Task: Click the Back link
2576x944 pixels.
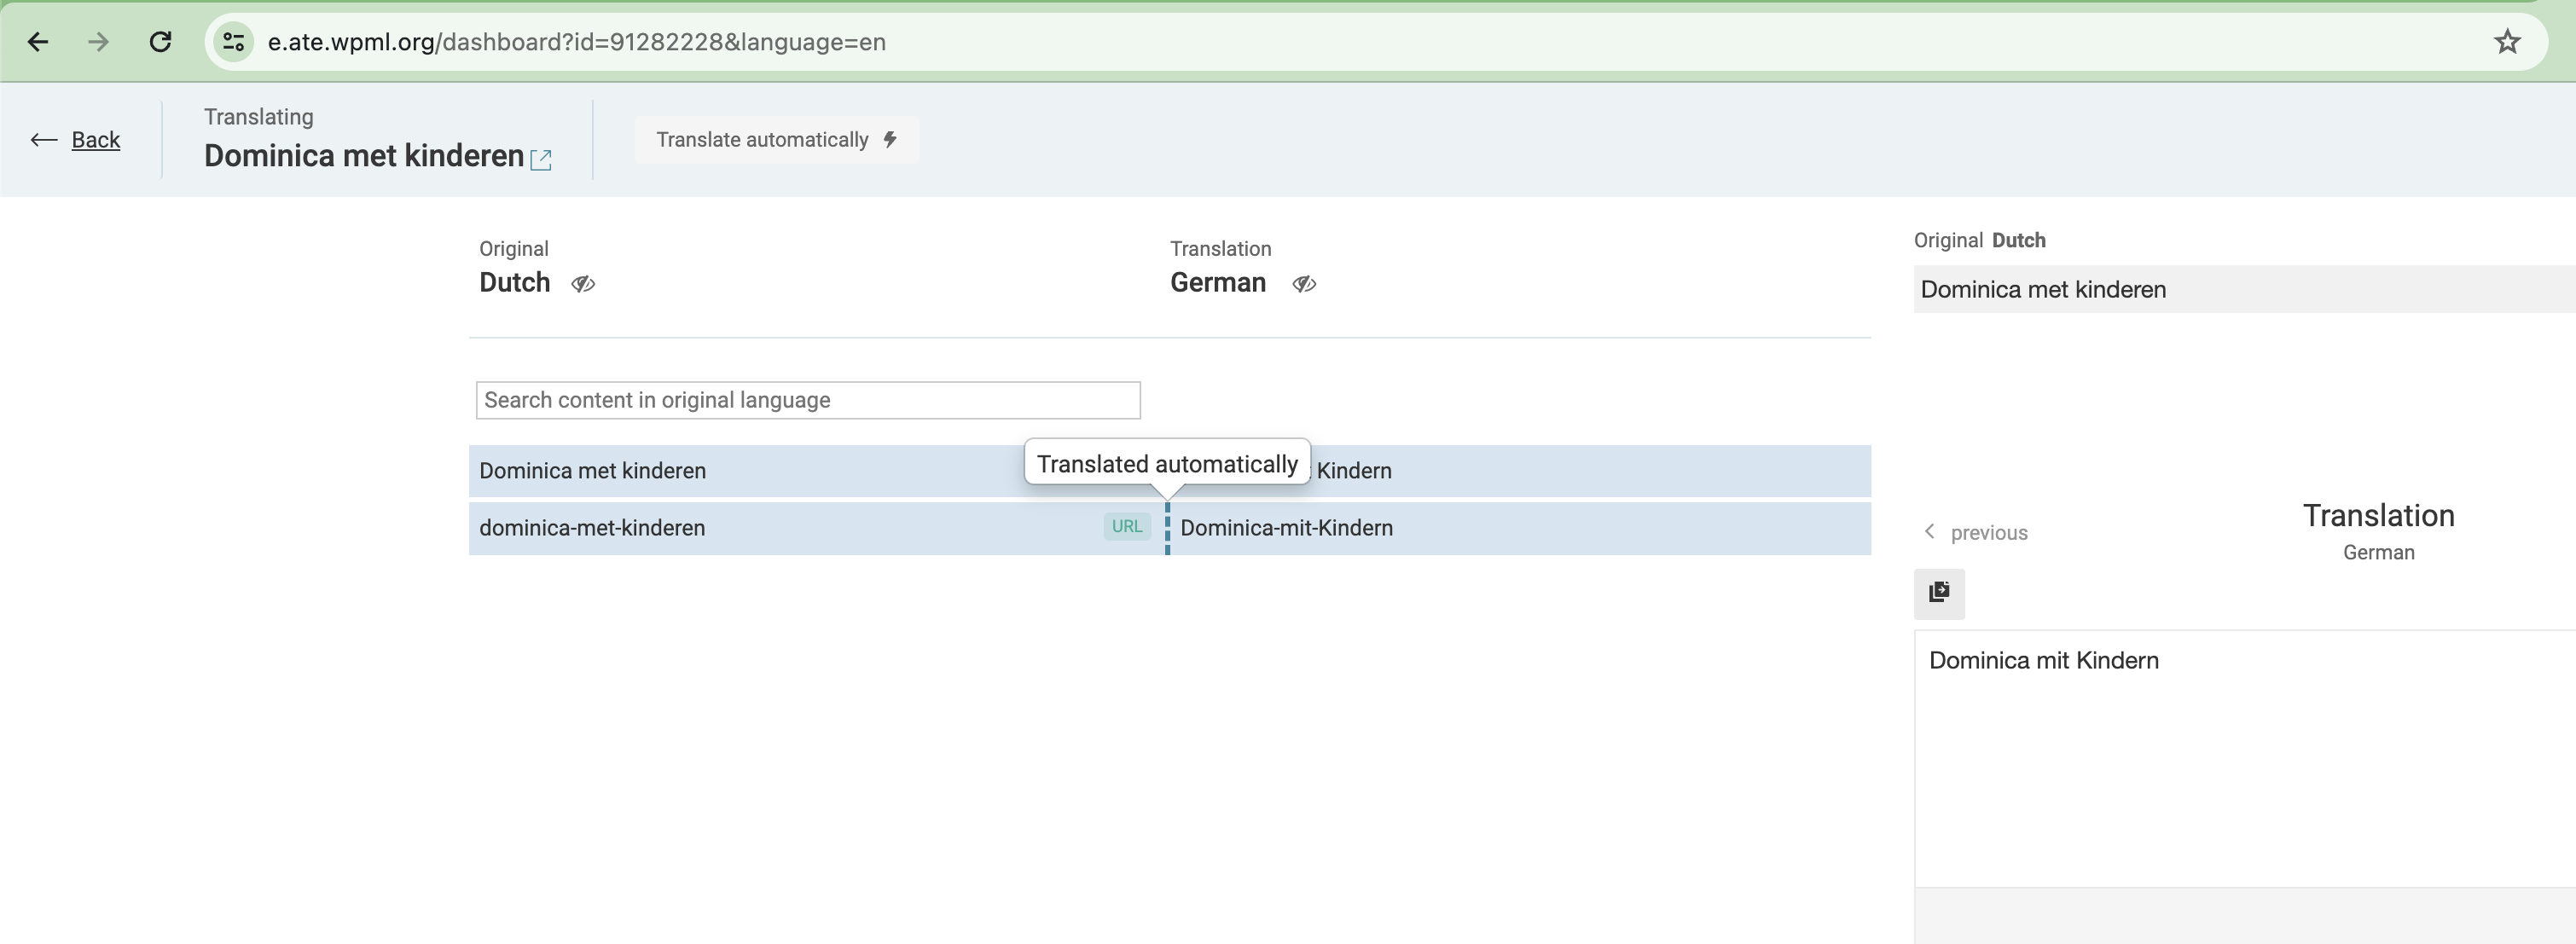Action: 96,140
